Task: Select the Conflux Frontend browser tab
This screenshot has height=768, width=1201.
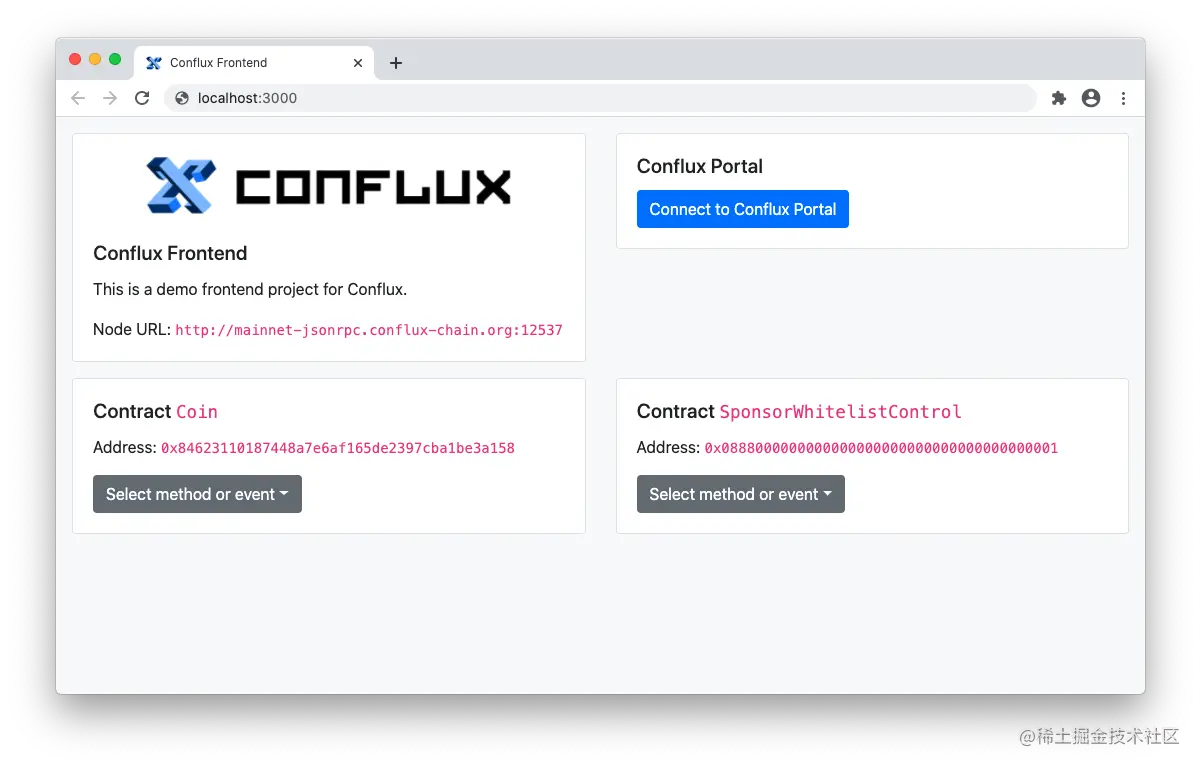Action: [x=255, y=63]
